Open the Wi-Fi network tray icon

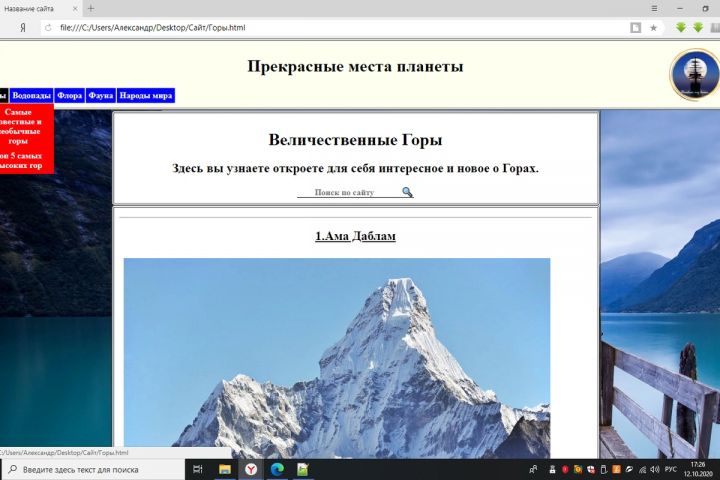pyautogui.click(x=642, y=469)
